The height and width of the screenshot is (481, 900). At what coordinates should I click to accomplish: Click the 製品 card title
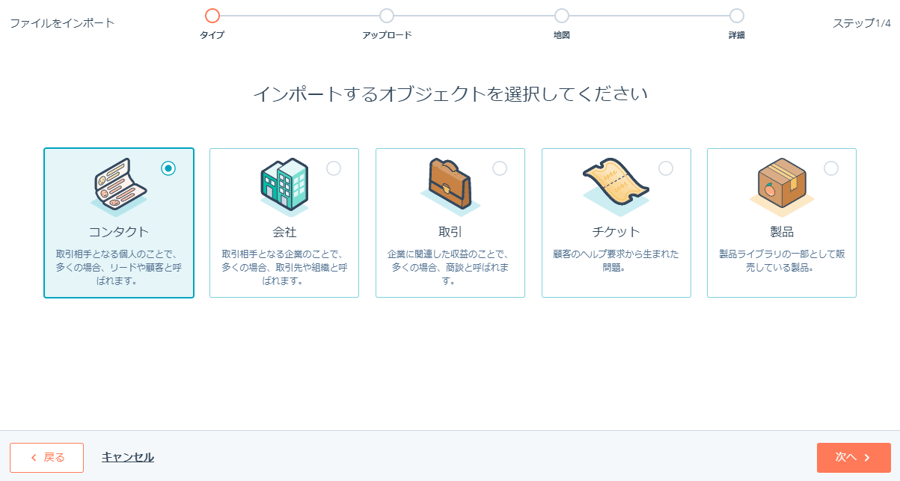pyautogui.click(x=782, y=232)
